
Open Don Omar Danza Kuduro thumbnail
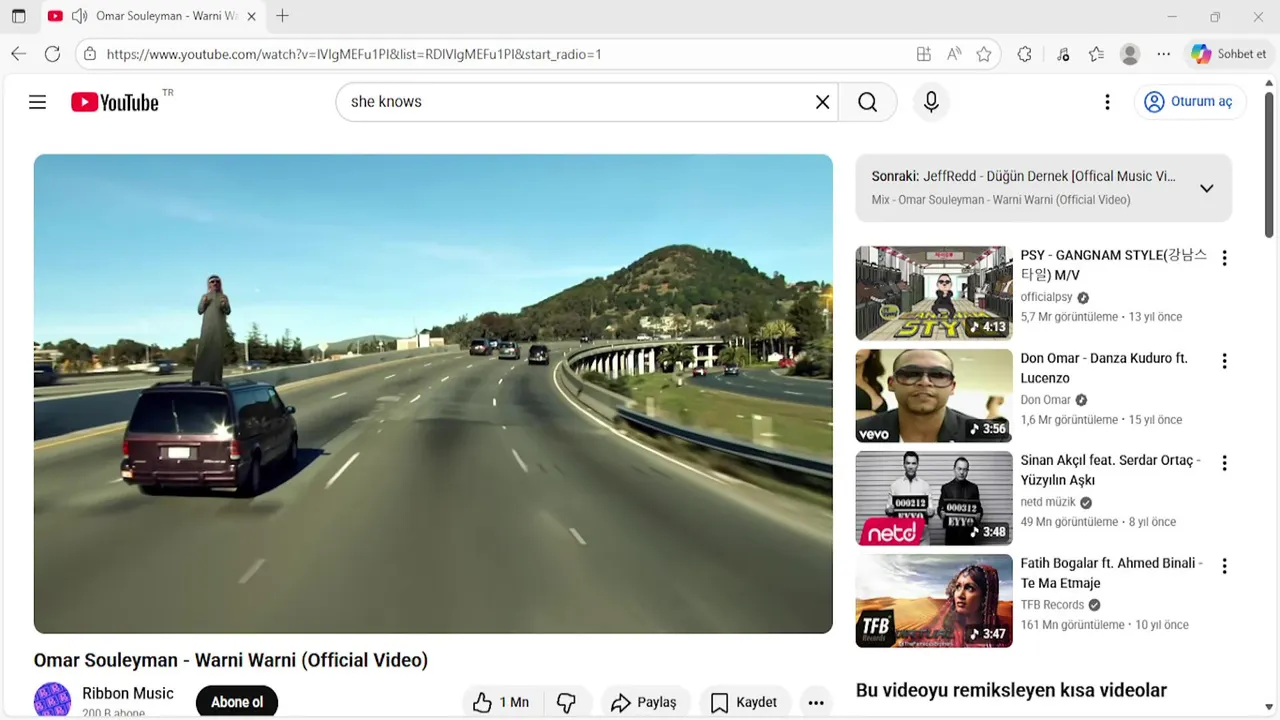(934, 396)
